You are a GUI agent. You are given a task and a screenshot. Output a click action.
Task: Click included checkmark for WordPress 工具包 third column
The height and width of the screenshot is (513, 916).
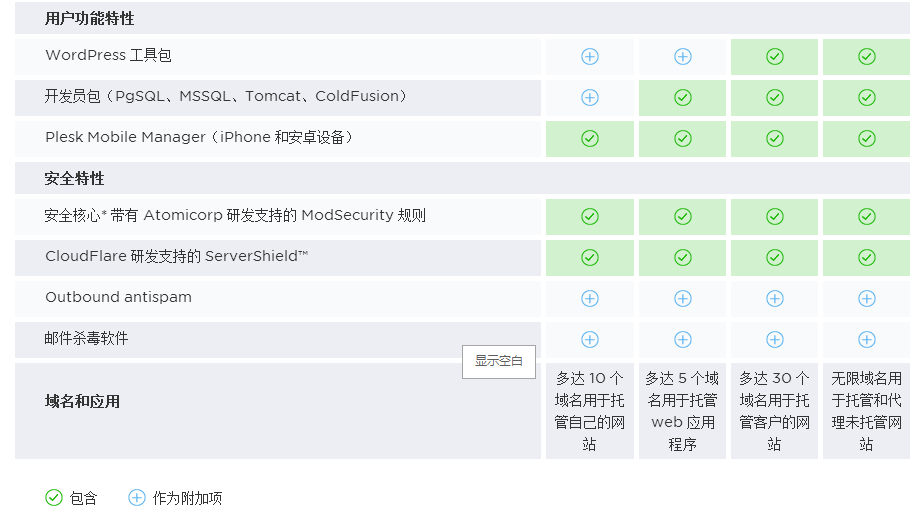click(775, 57)
